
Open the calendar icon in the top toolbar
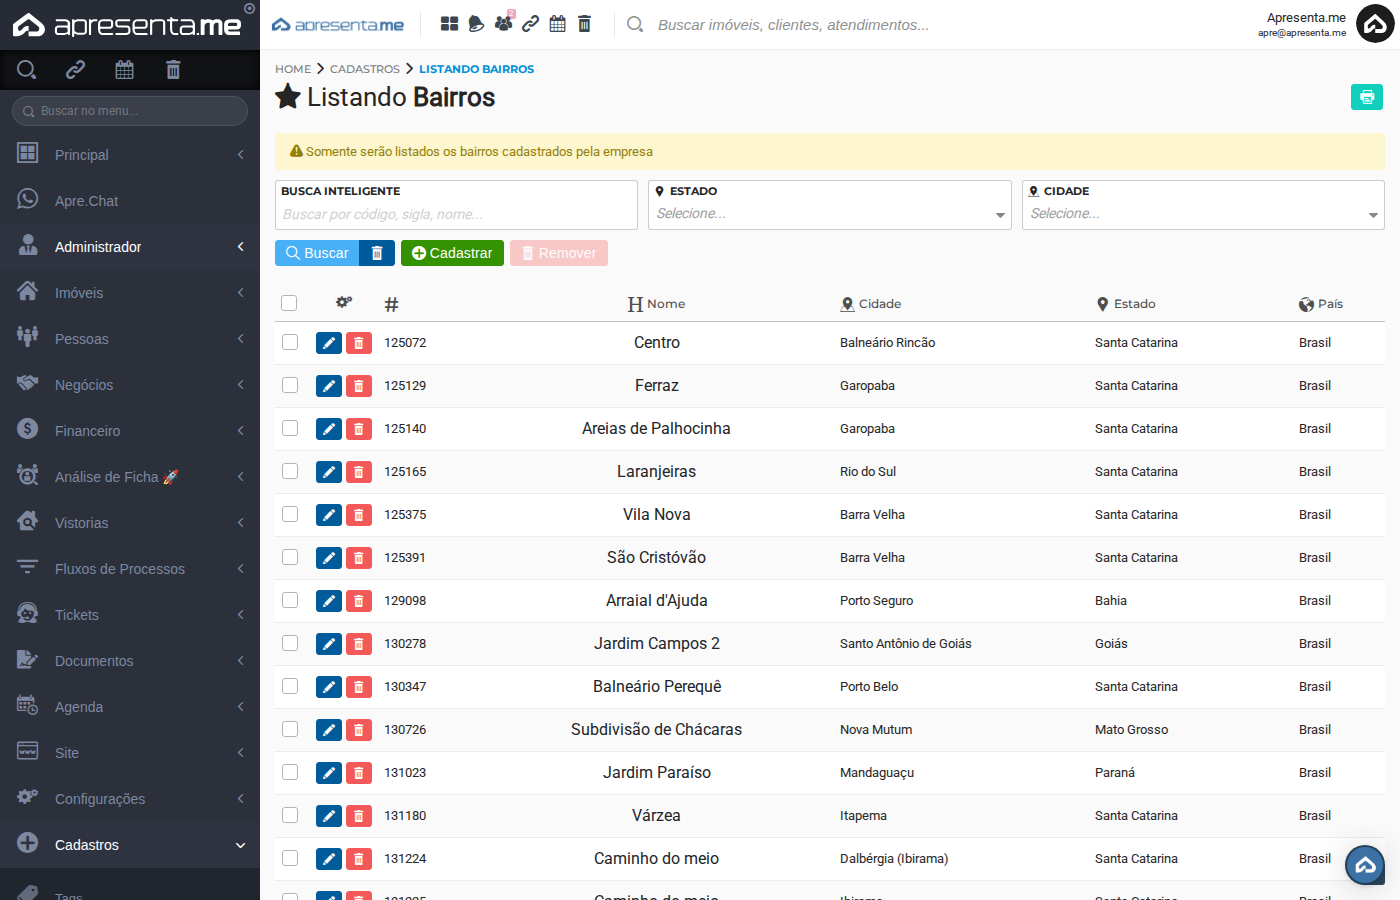tap(558, 24)
